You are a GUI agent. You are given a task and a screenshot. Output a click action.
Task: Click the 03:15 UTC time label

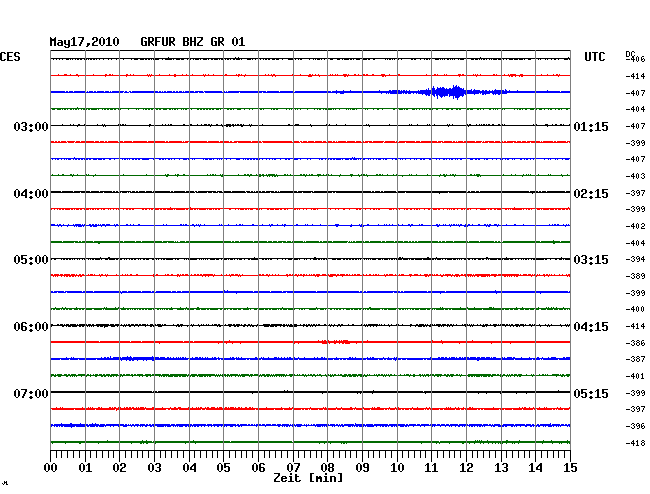591,260
